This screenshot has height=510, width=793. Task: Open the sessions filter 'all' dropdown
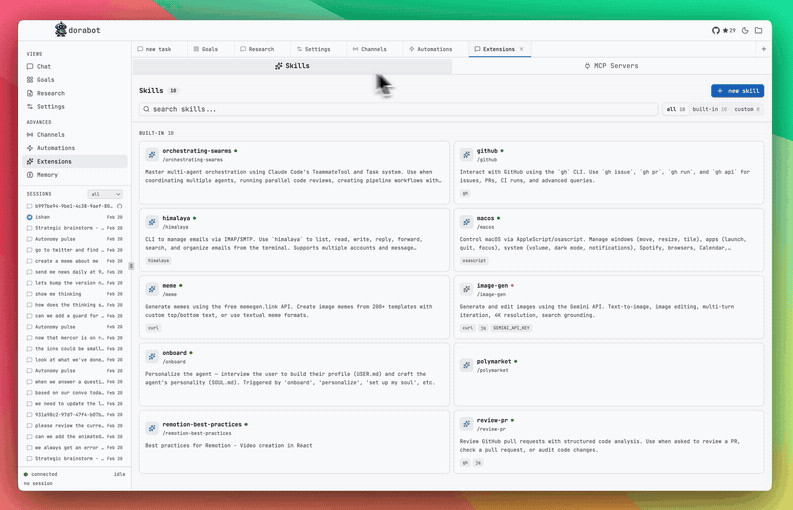[x=105, y=194]
